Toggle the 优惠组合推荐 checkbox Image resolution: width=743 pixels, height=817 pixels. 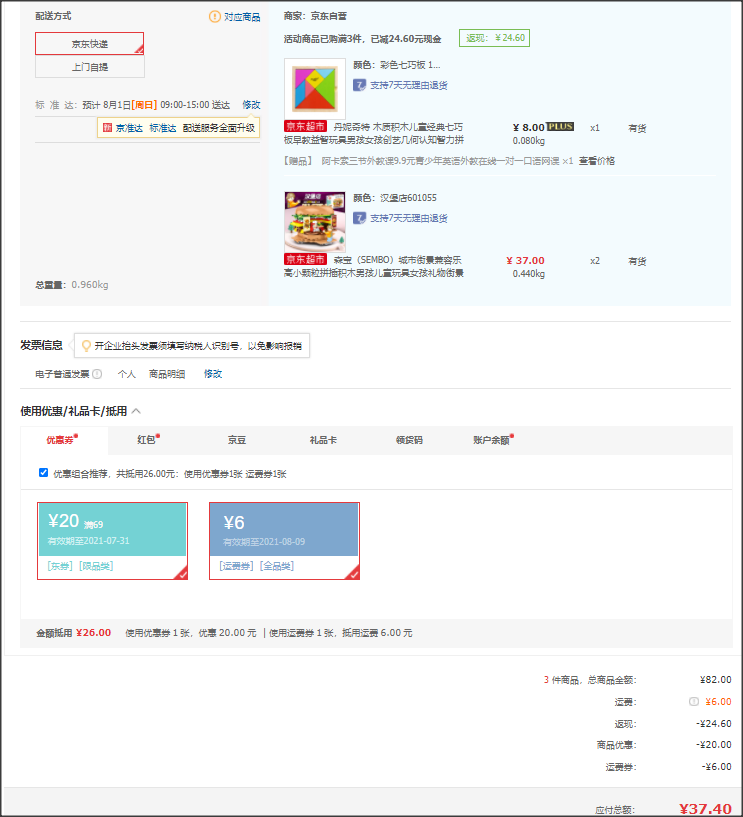[x=43, y=473]
